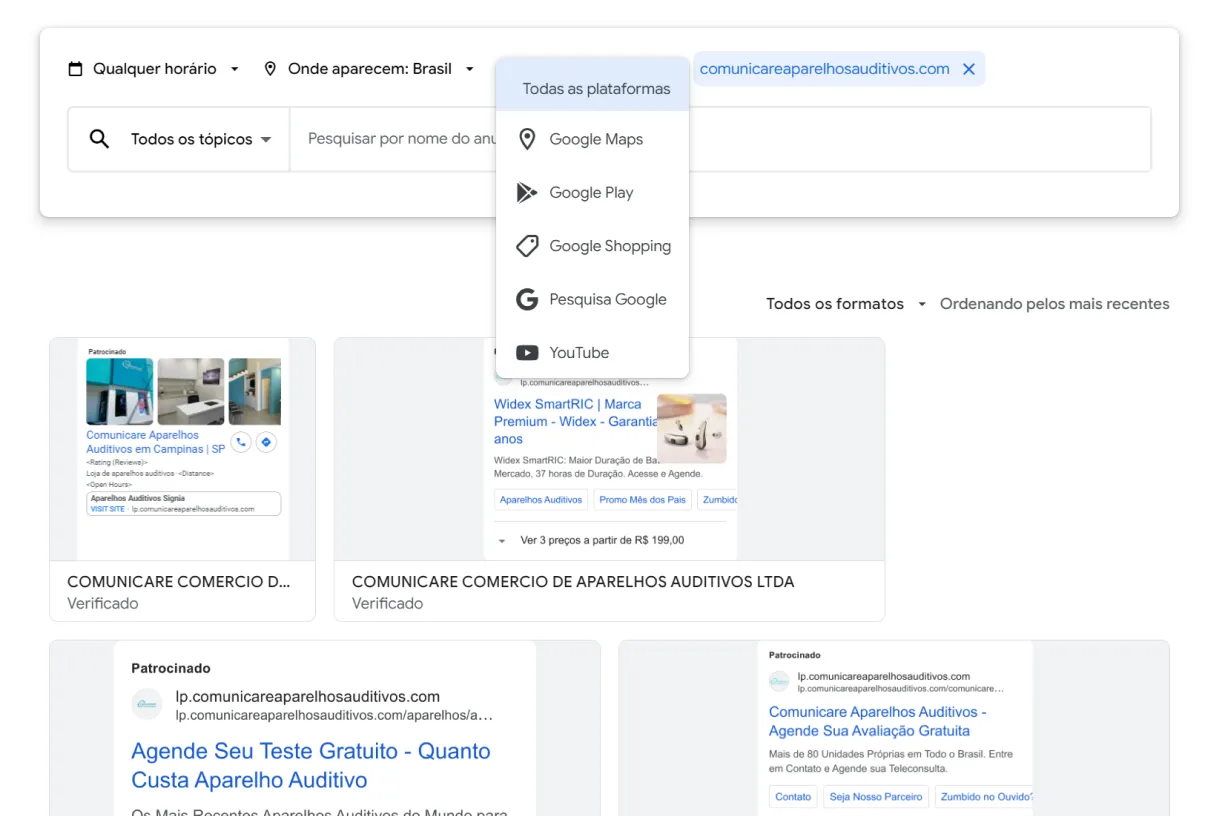
Task: Click the Google Play triangle icon
Action: click(x=527, y=192)
